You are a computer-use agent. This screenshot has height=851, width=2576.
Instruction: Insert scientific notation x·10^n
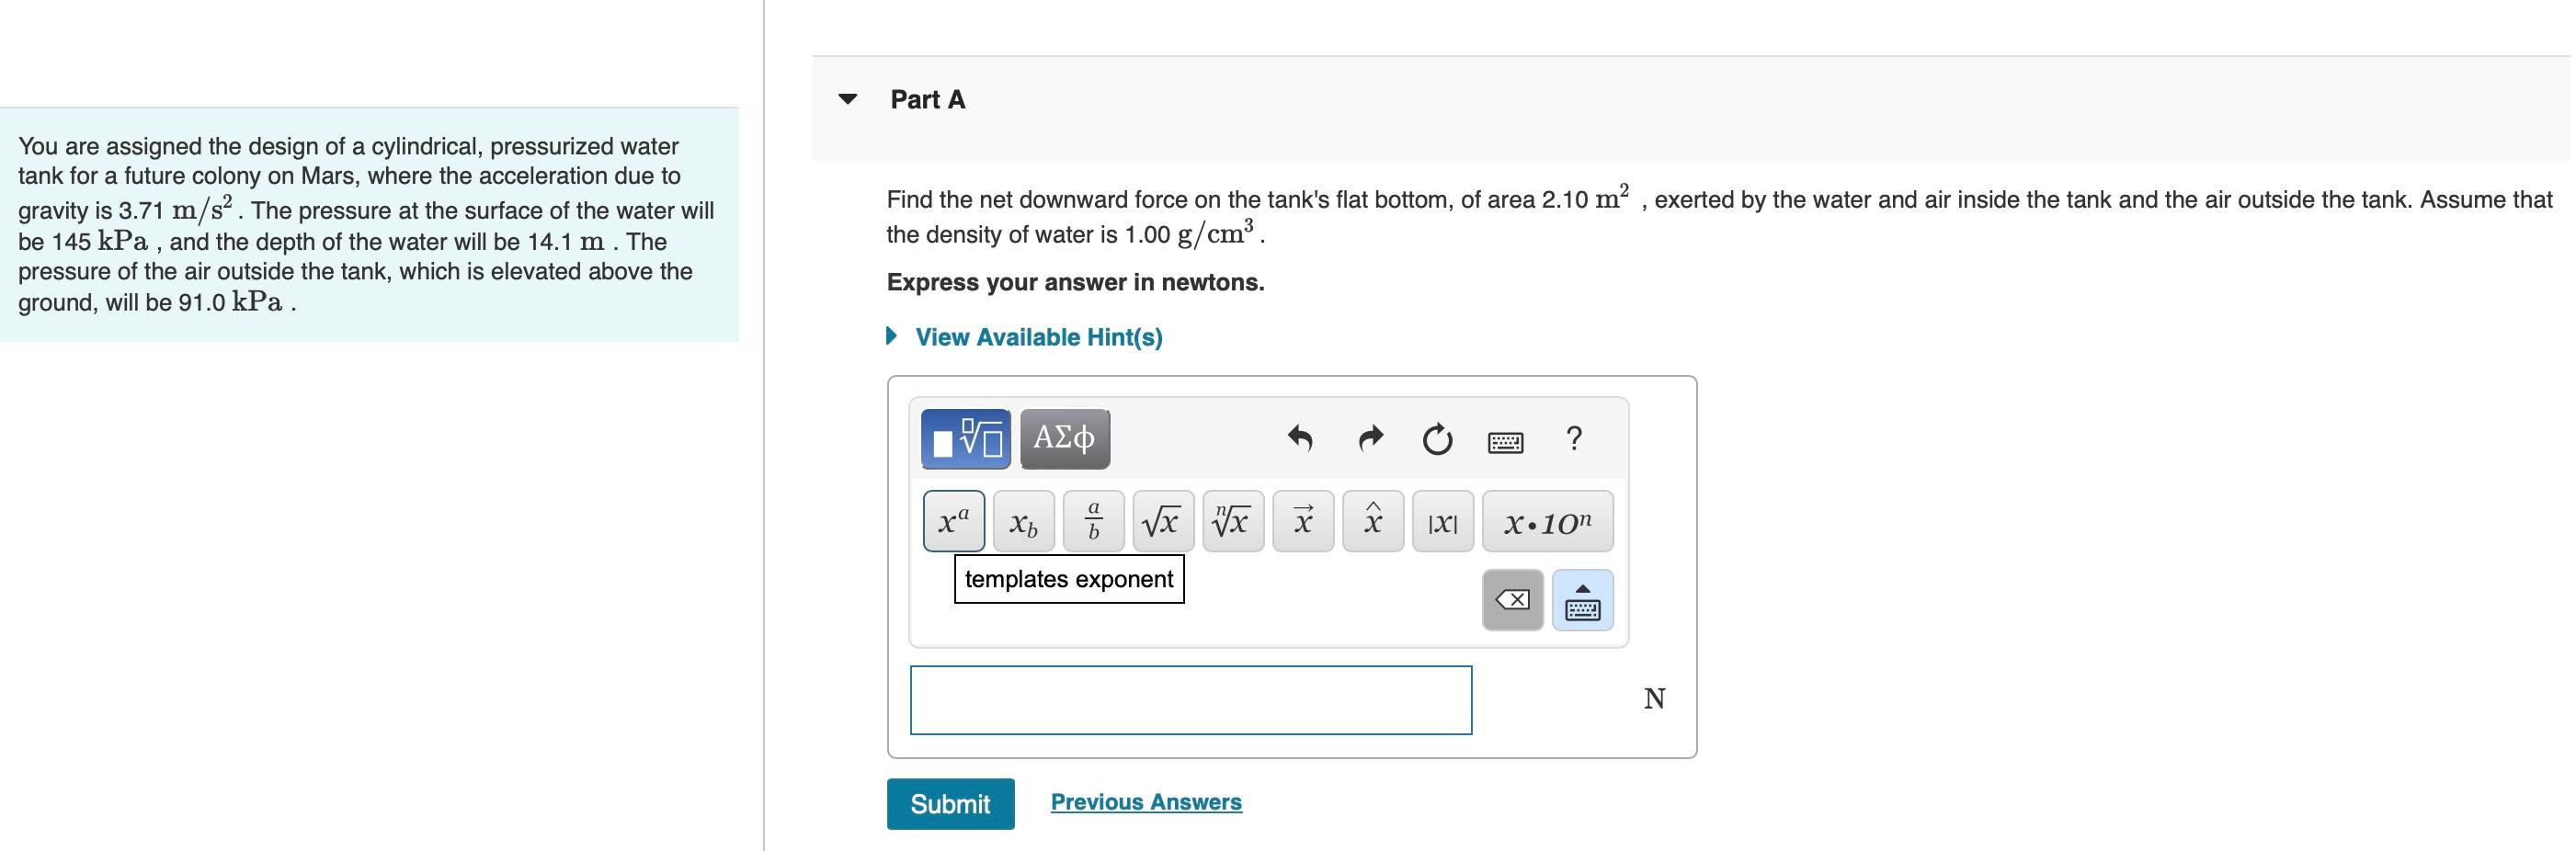(x=1546, y=520)
